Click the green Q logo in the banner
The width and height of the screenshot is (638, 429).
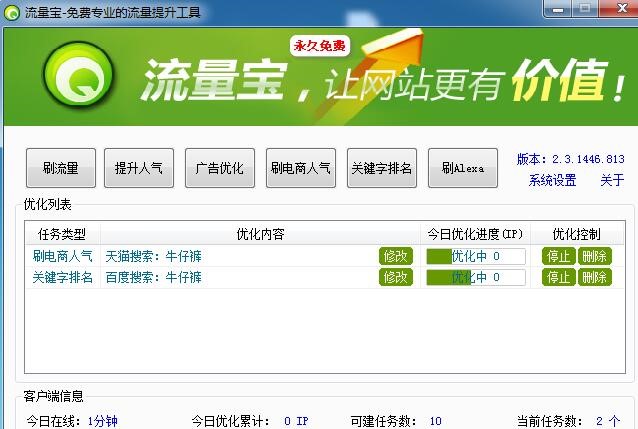pos(79,76)
